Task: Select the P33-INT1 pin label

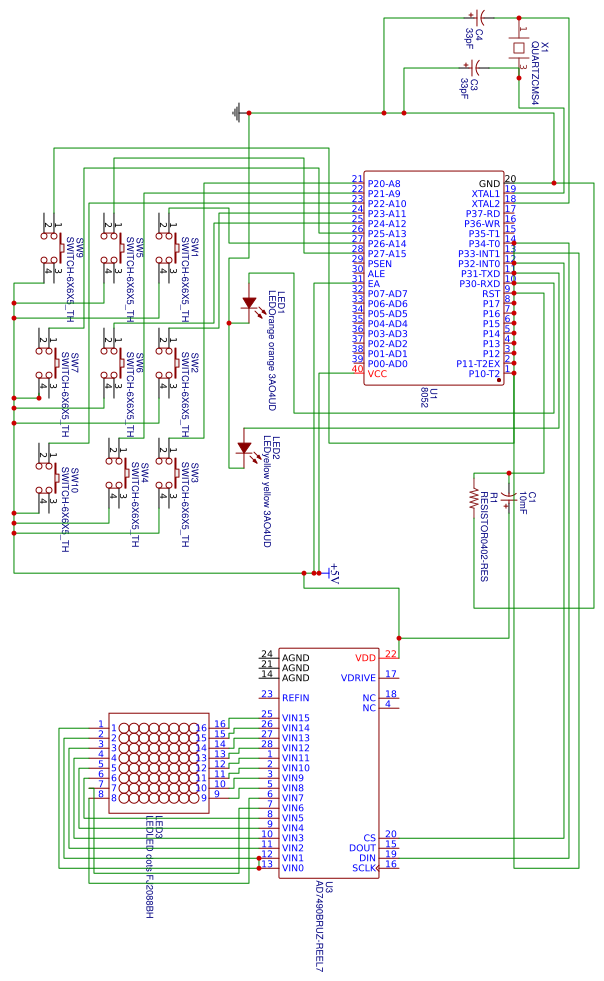Action: (479, 254)
